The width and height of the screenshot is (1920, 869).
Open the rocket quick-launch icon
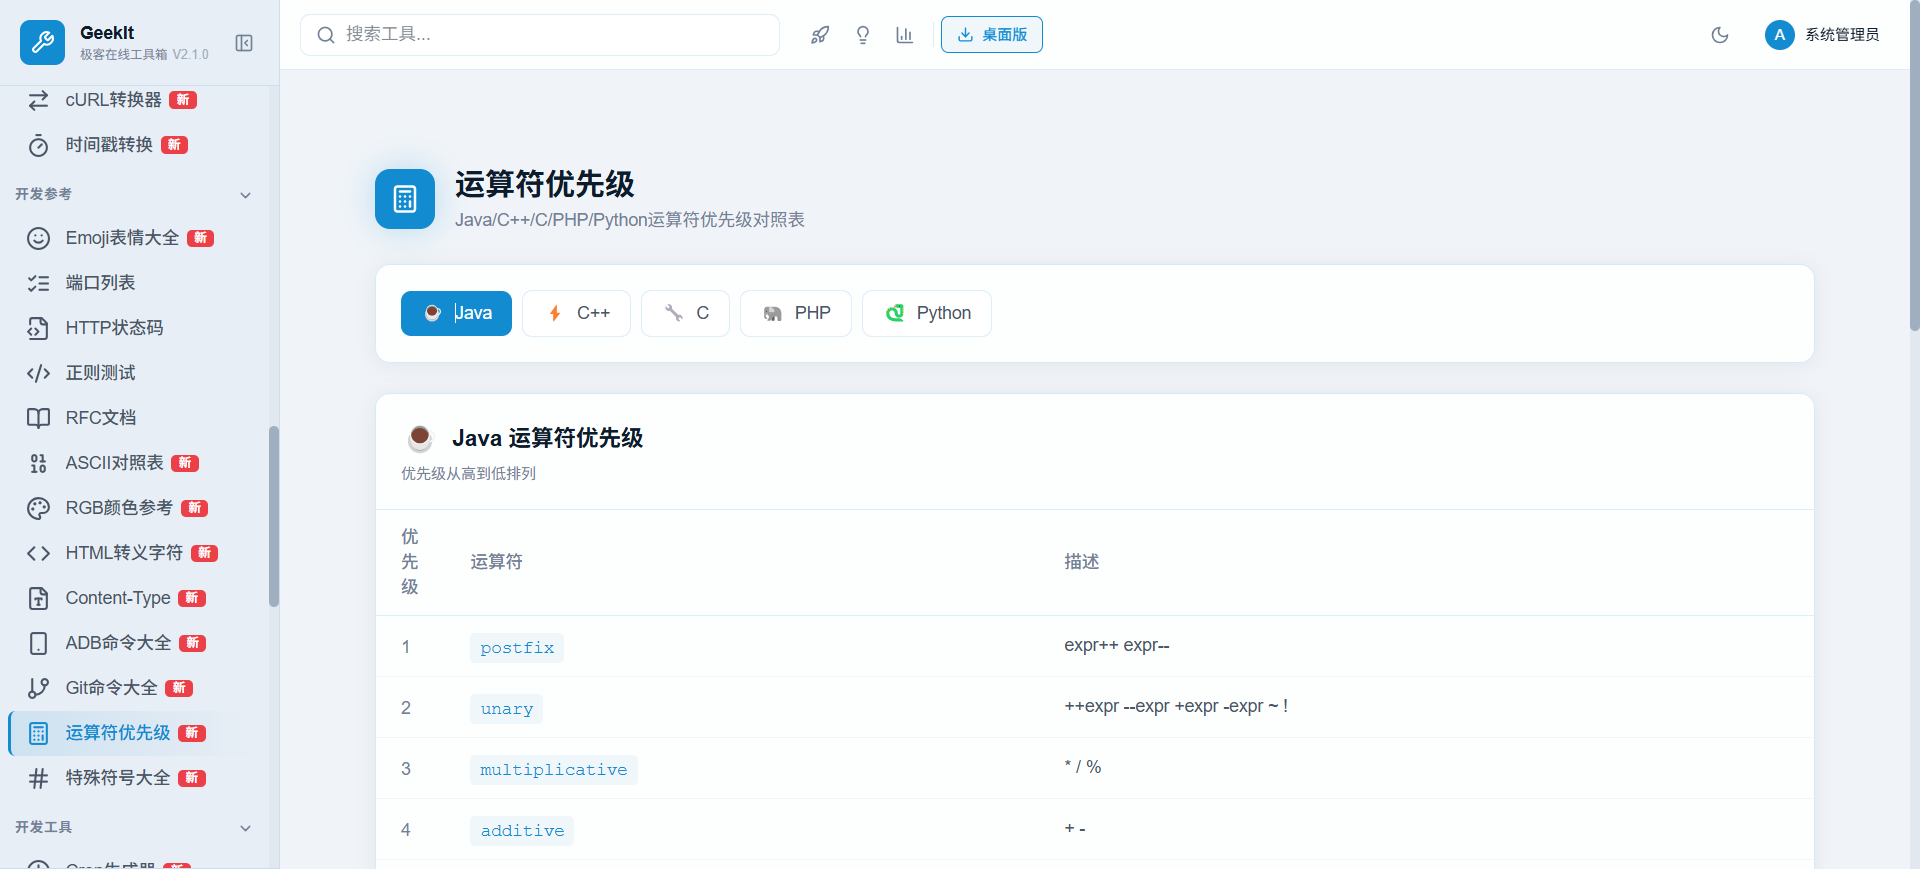820,35
